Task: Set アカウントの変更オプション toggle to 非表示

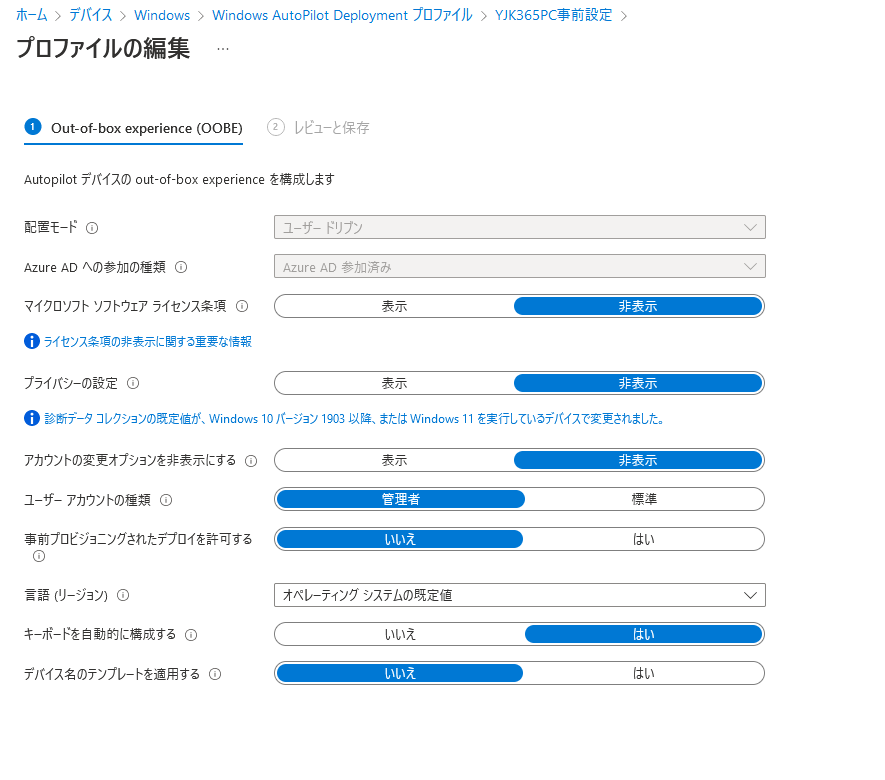Action: click(638, 460)
